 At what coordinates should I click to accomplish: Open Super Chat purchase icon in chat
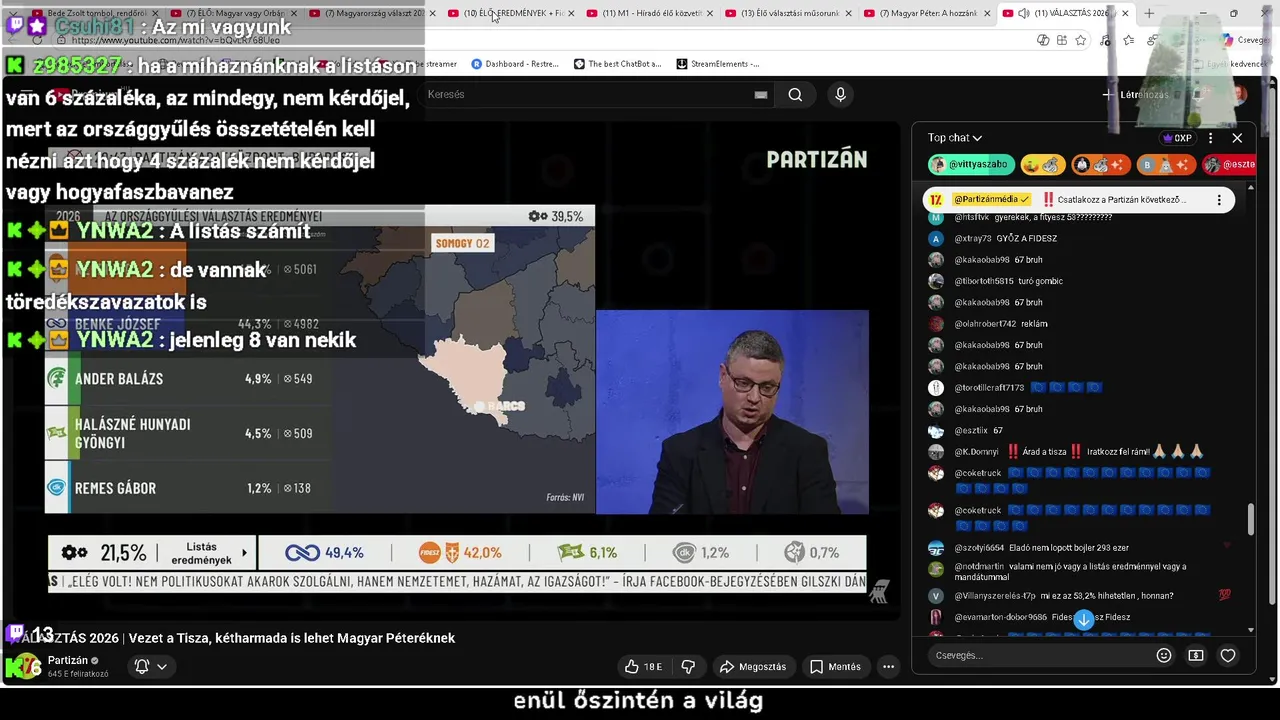point(1196,655)
